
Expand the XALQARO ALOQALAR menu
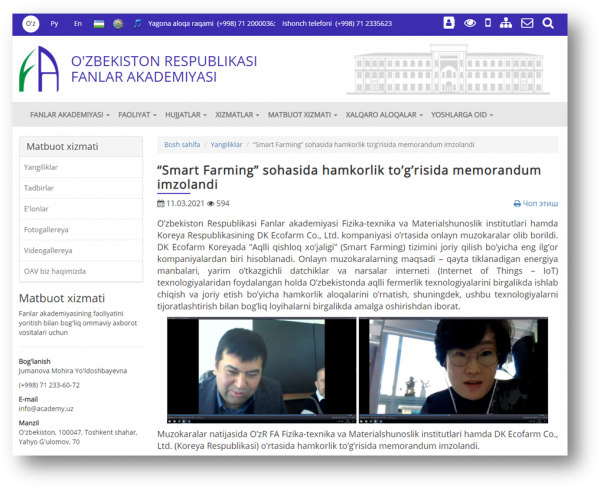pyautogui.click(x=384, y=115)
